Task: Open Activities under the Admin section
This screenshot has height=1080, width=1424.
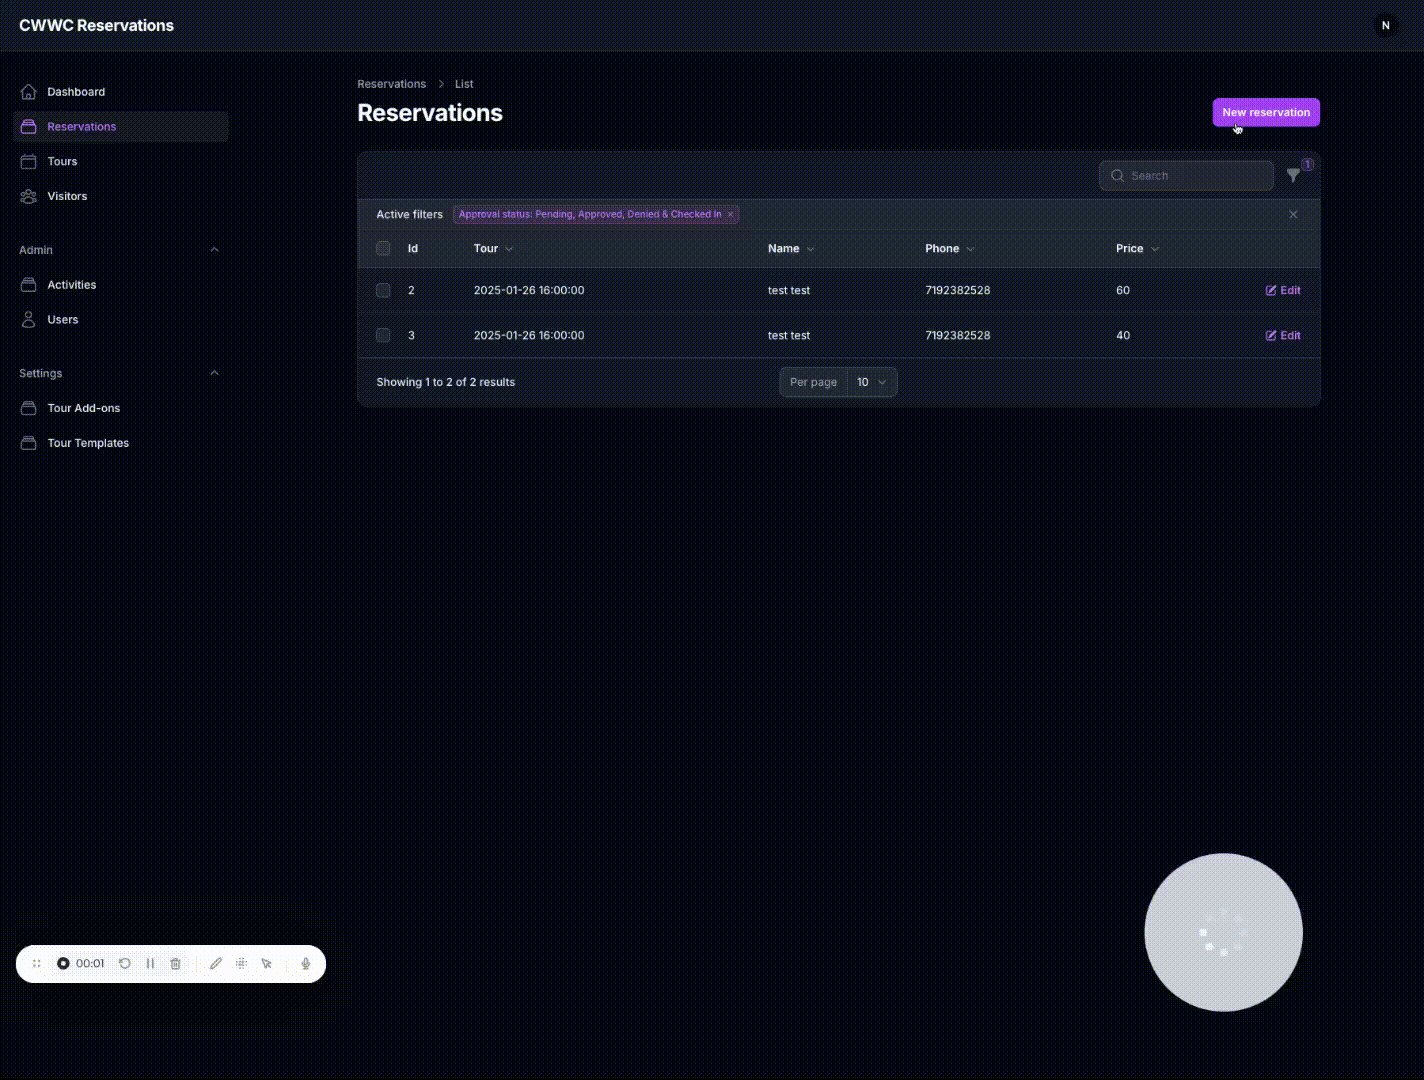Action: [x=71, y=285]
